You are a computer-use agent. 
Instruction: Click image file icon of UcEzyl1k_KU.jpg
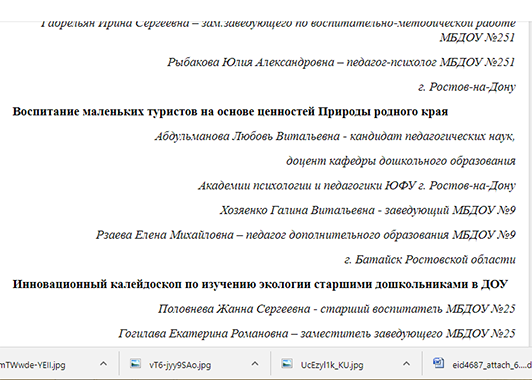pyautogui.click(x=287, y=364)
